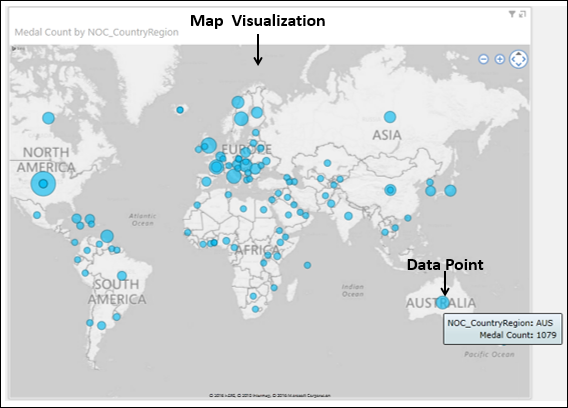Pan map up using top arrow
This screenshot has width=568, height=408.
[x=519, y=53]
